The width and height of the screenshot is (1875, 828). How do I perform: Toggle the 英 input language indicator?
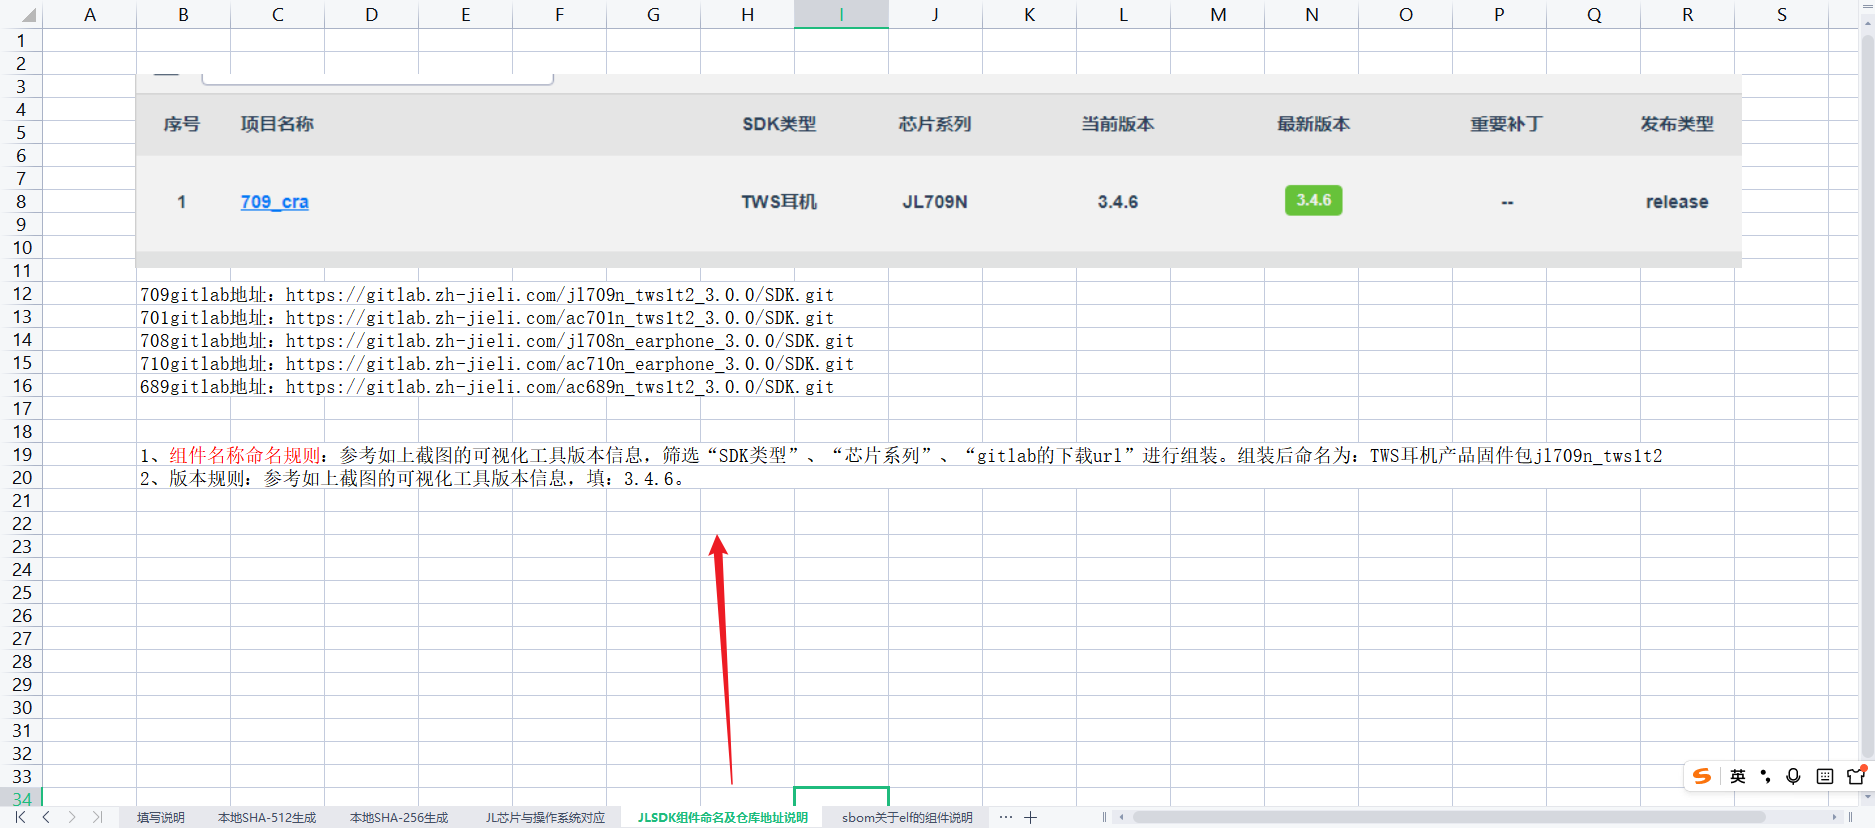pyautogui.click(x=1738, y=776)
